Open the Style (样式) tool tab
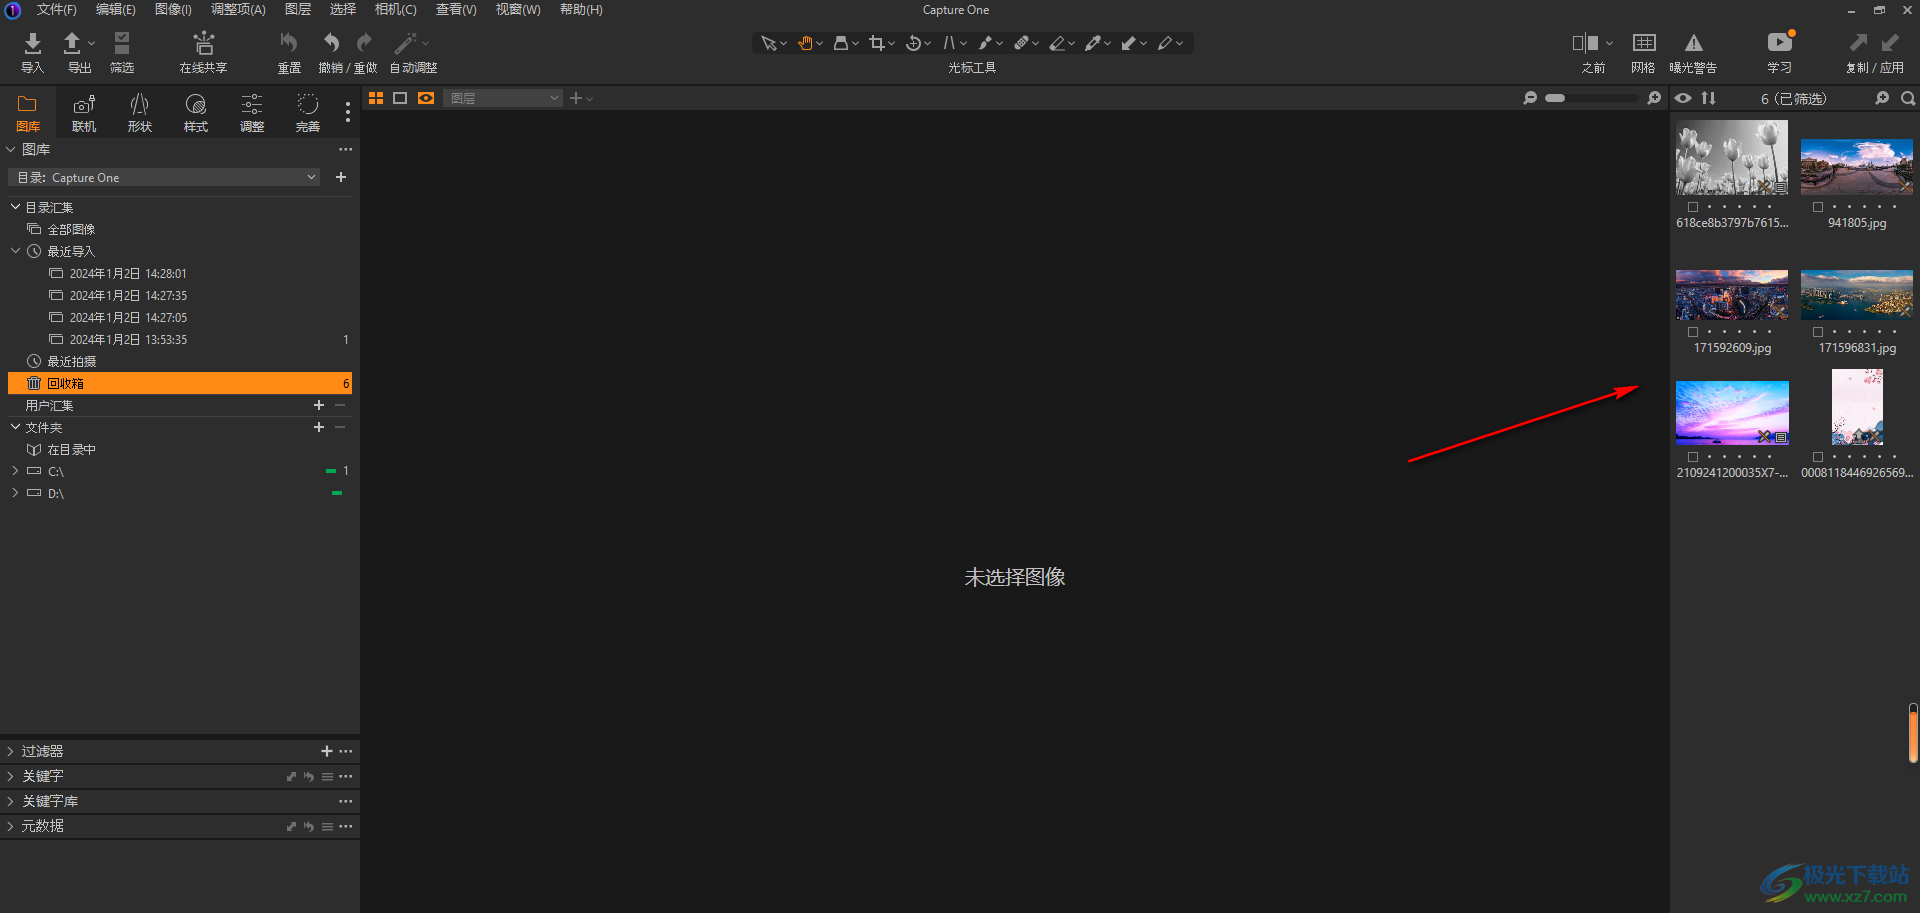The image size is (1920, 913). point(196,106)
